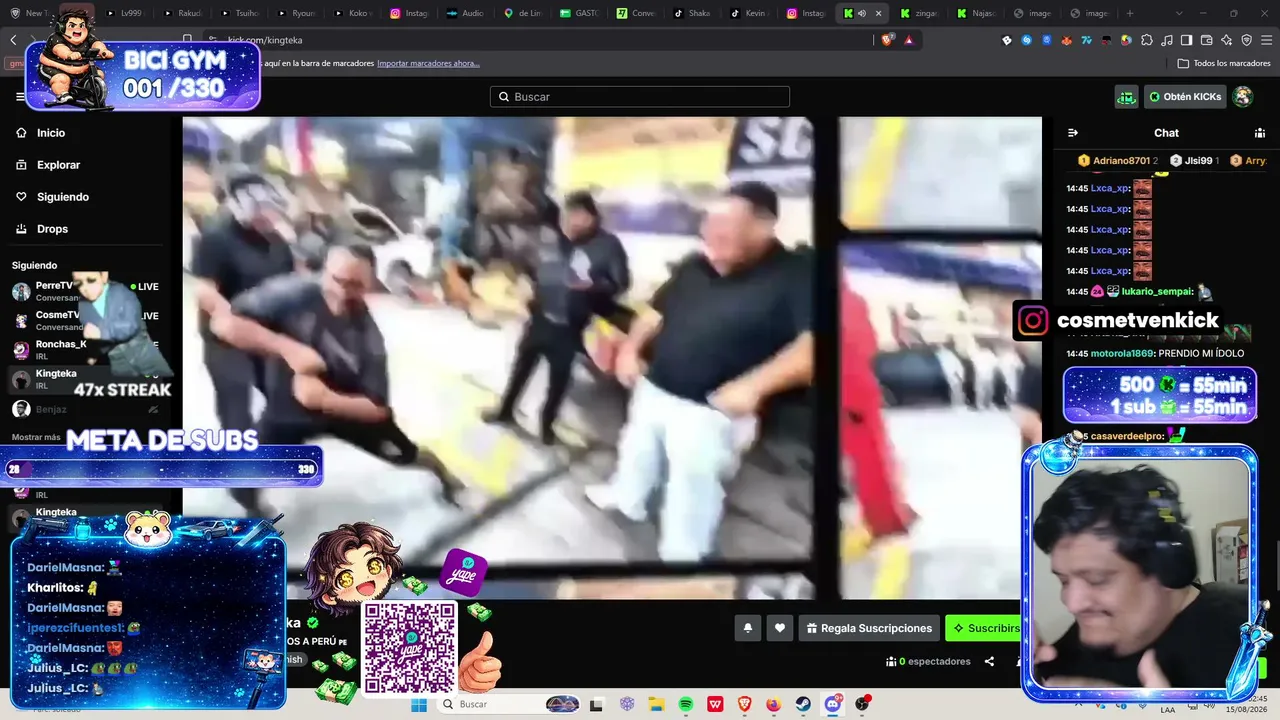Screen dimensions: 1280x720
Task: Open Brave browser from the taskbar
Action: 745,704
